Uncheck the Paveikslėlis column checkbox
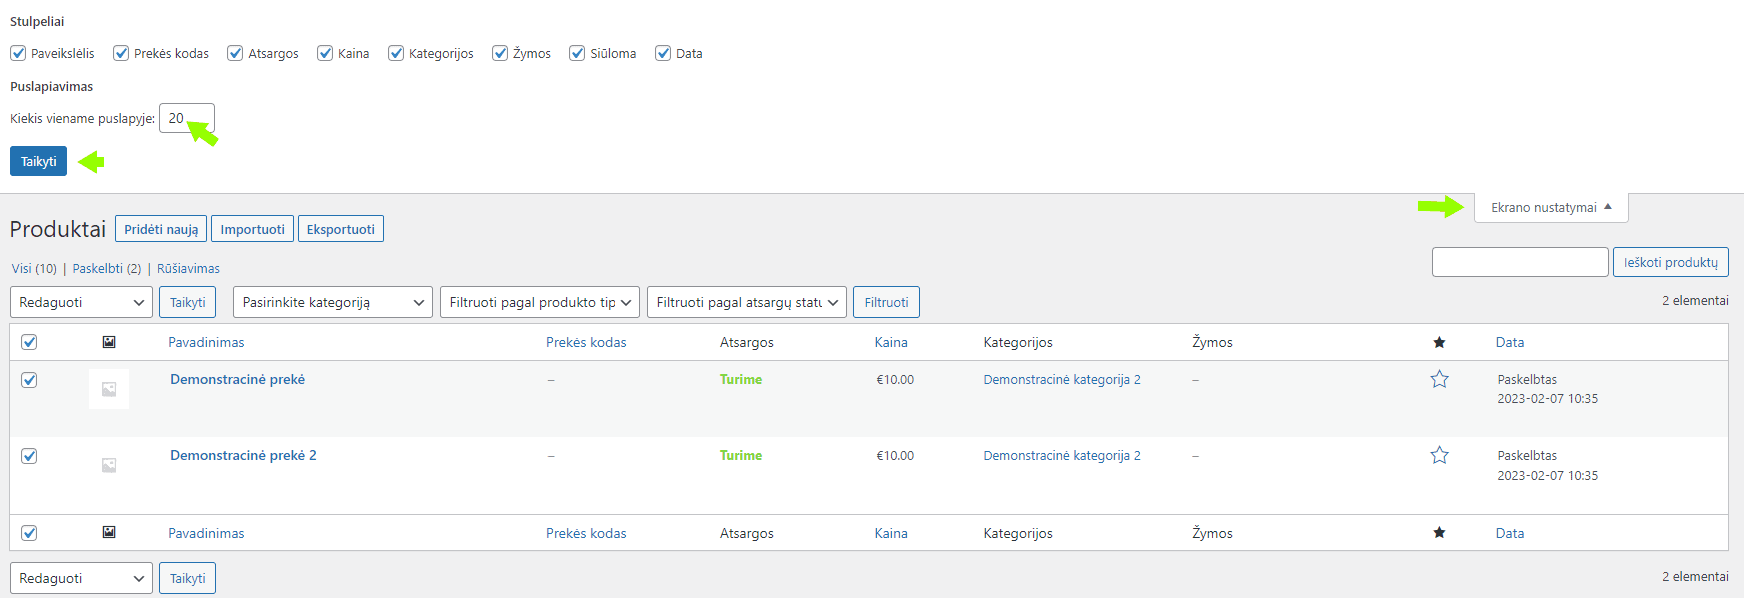The width and height of the screenshot is (1744, 598). [x=18, y=53]
